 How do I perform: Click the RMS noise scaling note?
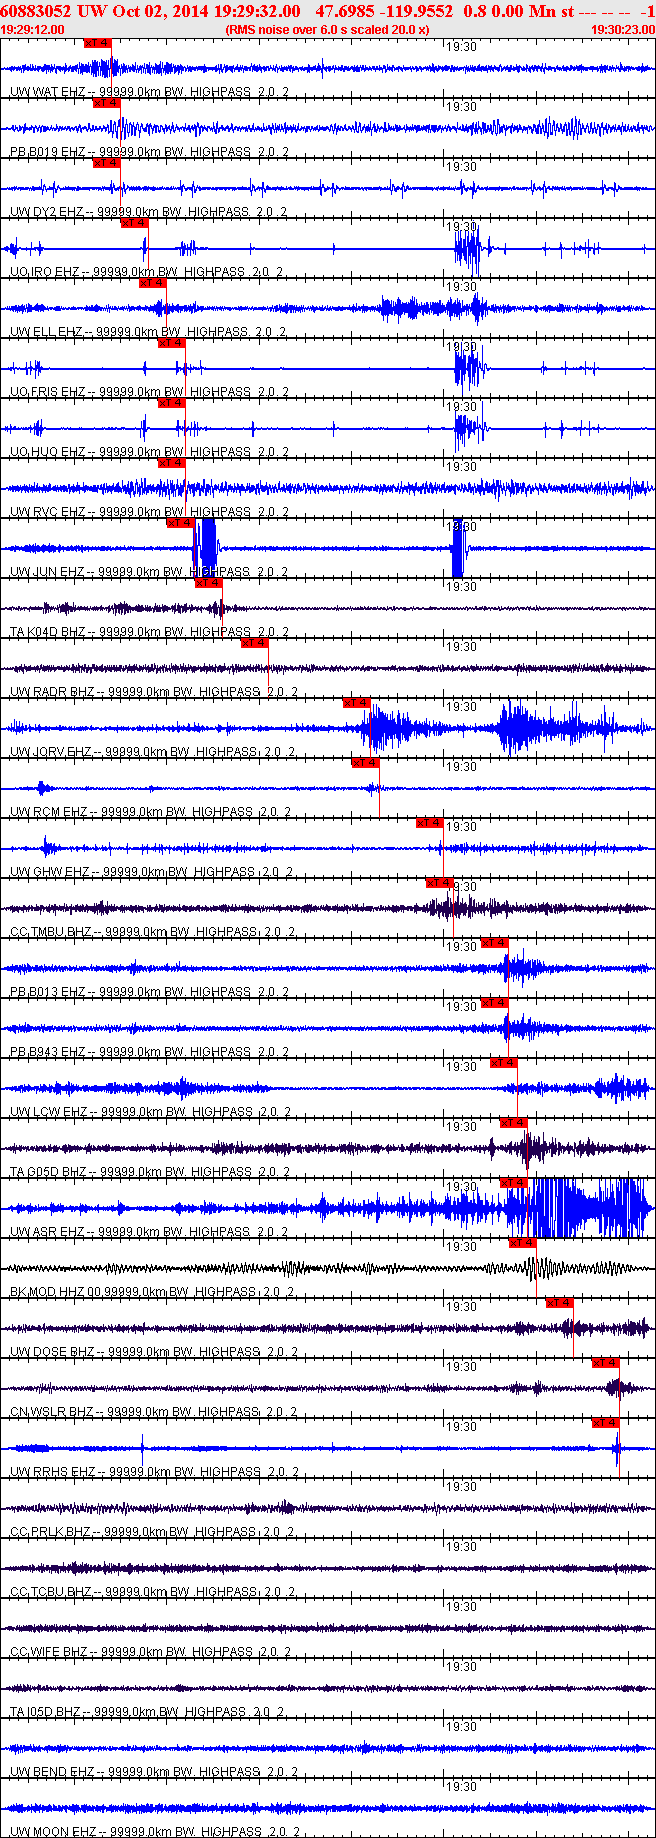point(328,30)
